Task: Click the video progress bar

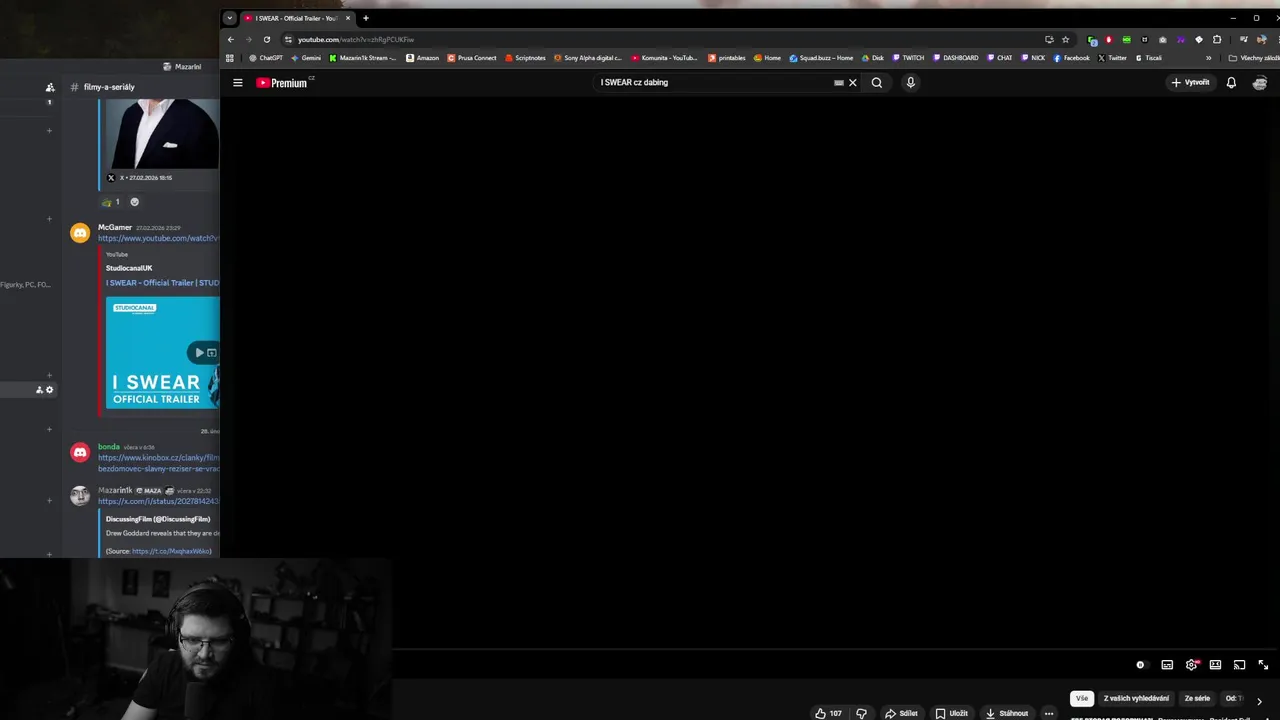Action: pyautogui.click(x=836, y=649)
